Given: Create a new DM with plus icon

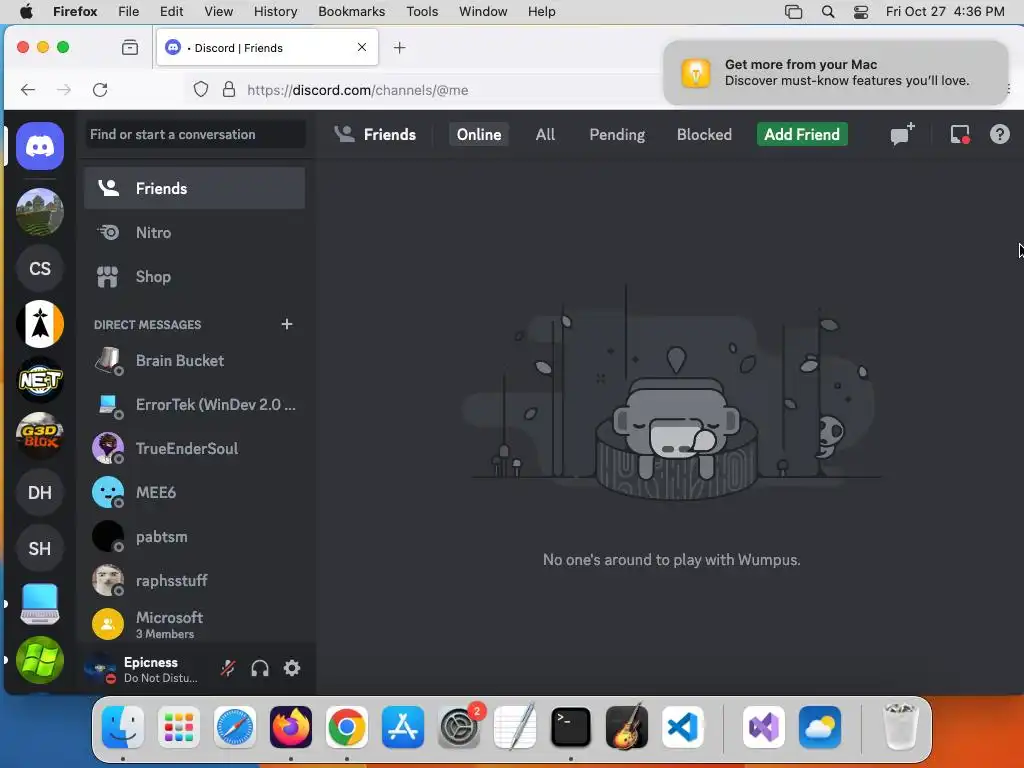Looking at the screenshot, I should [287, 324].
